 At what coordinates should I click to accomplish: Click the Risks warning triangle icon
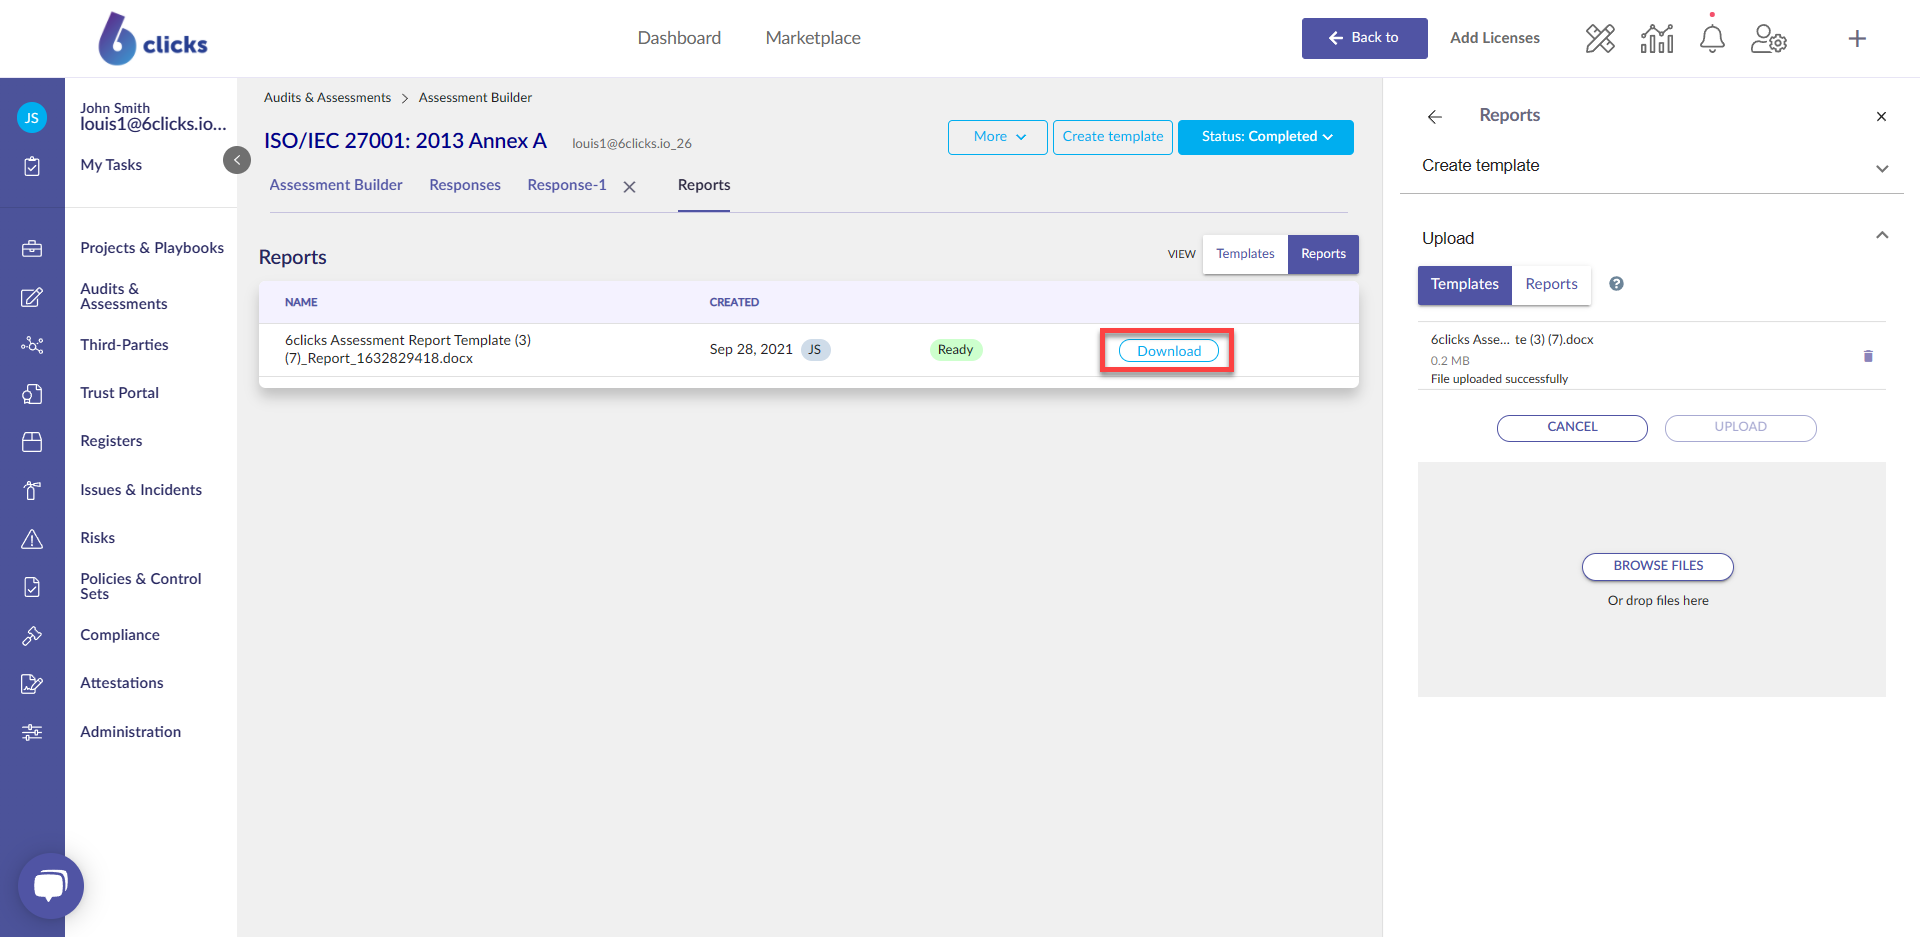[32, 539]
